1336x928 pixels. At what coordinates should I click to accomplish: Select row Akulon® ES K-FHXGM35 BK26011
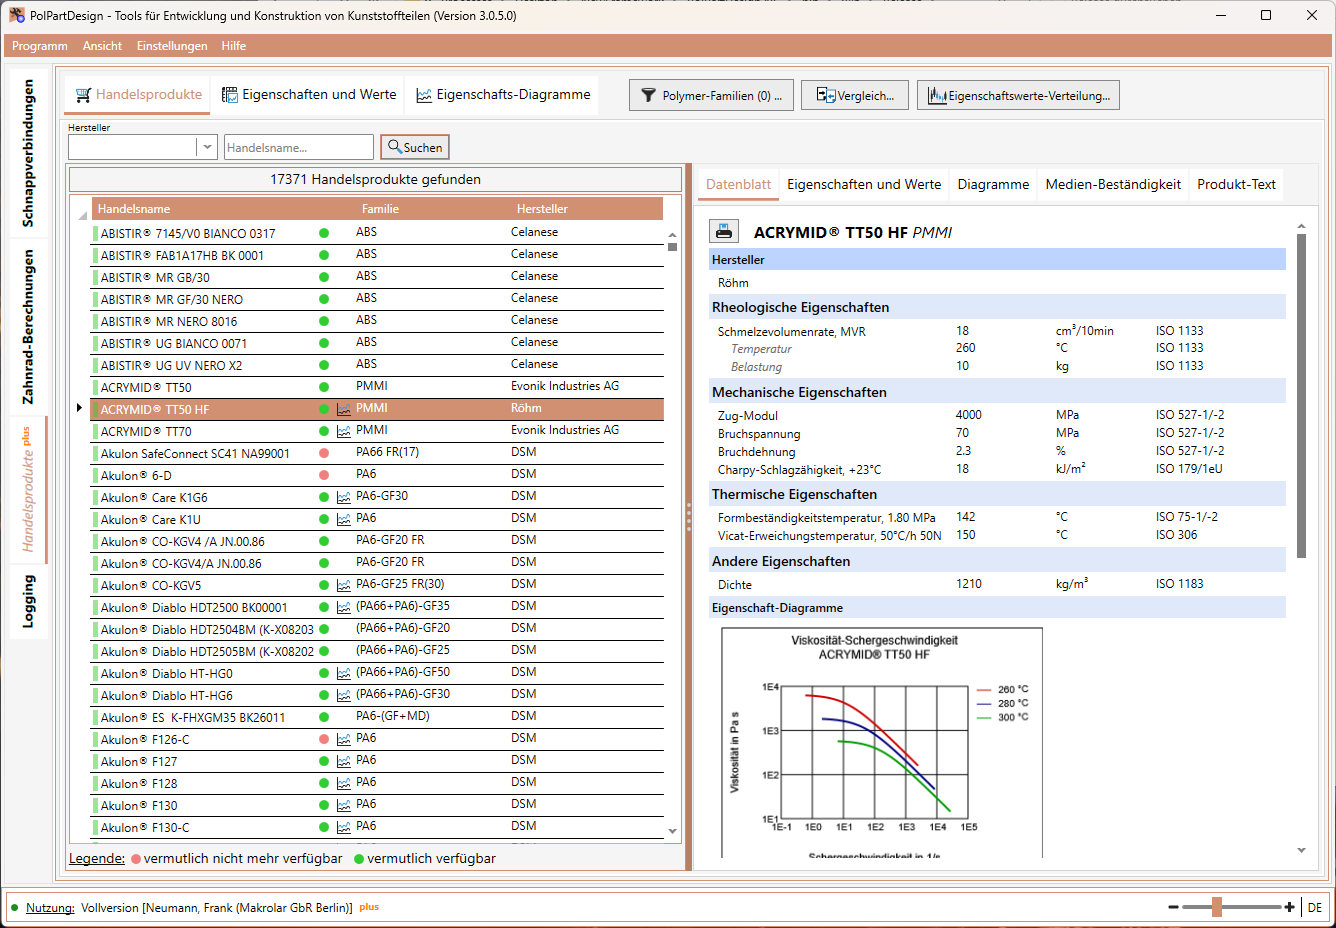(377, 717)
